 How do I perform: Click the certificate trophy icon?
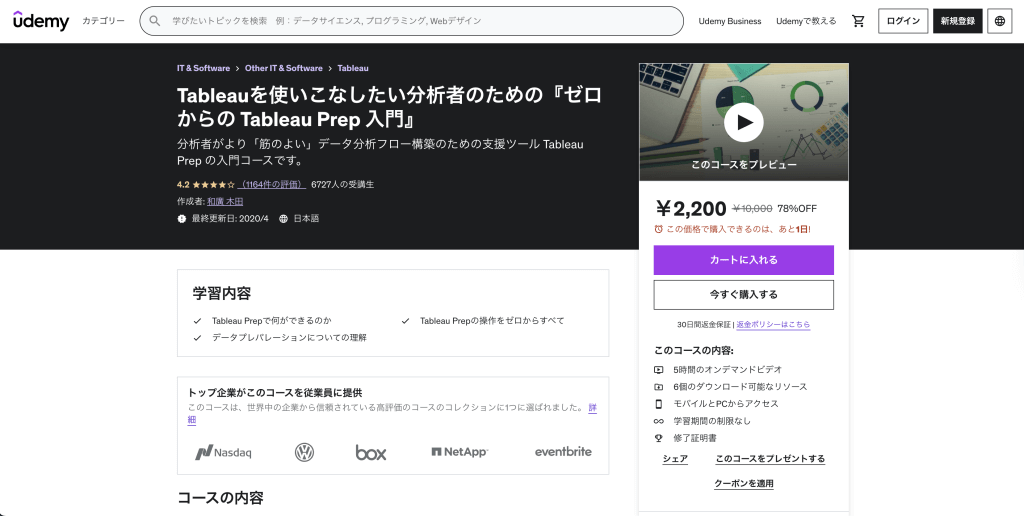pyautogui.click(x=658, y=438)
